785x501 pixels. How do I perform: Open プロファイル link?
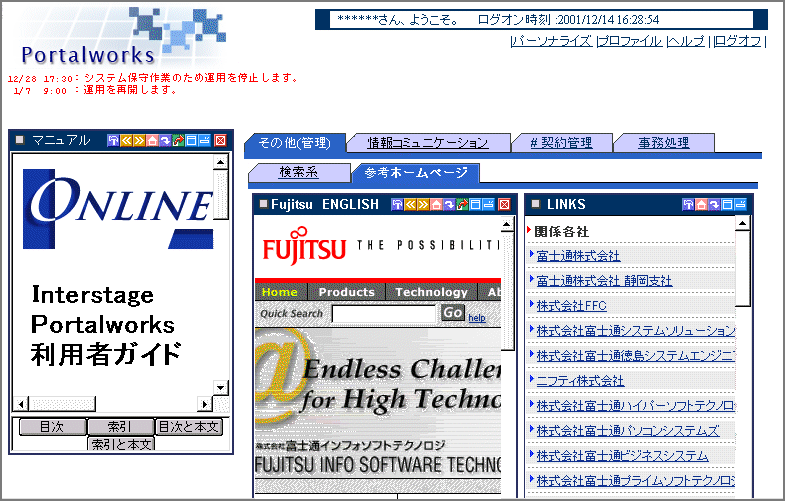pyautogui.click(x=630, y=41)
